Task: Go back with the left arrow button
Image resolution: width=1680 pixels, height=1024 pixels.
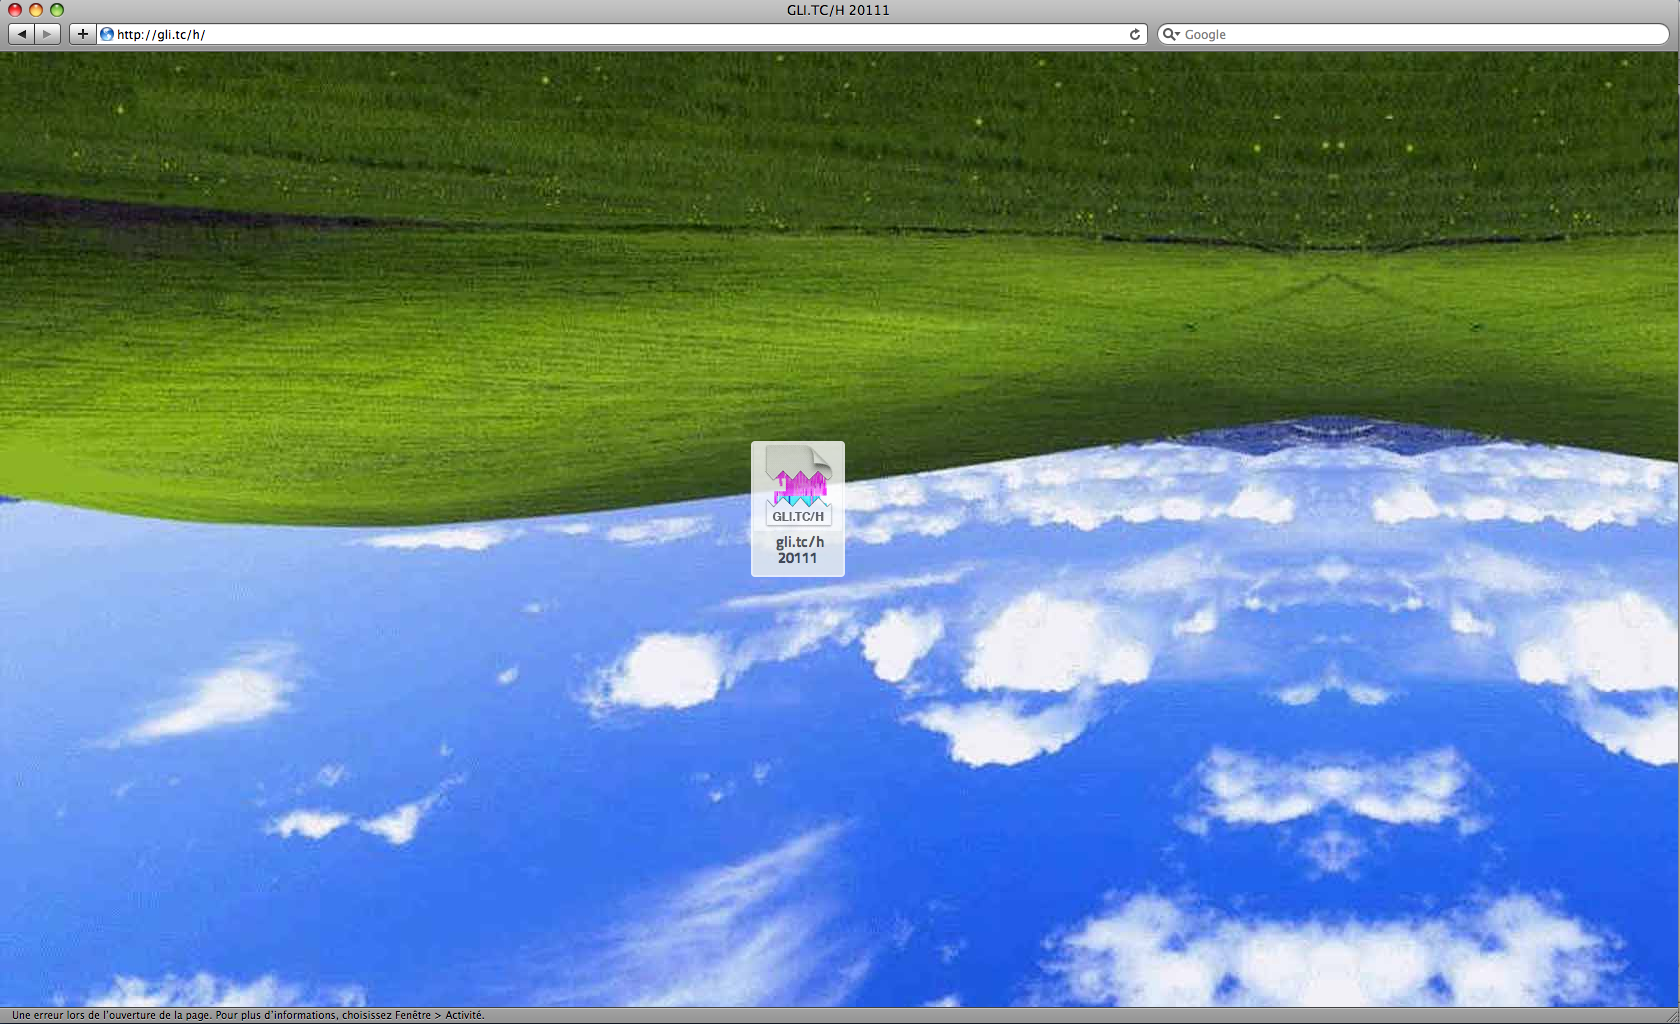Action: [21, 34]
